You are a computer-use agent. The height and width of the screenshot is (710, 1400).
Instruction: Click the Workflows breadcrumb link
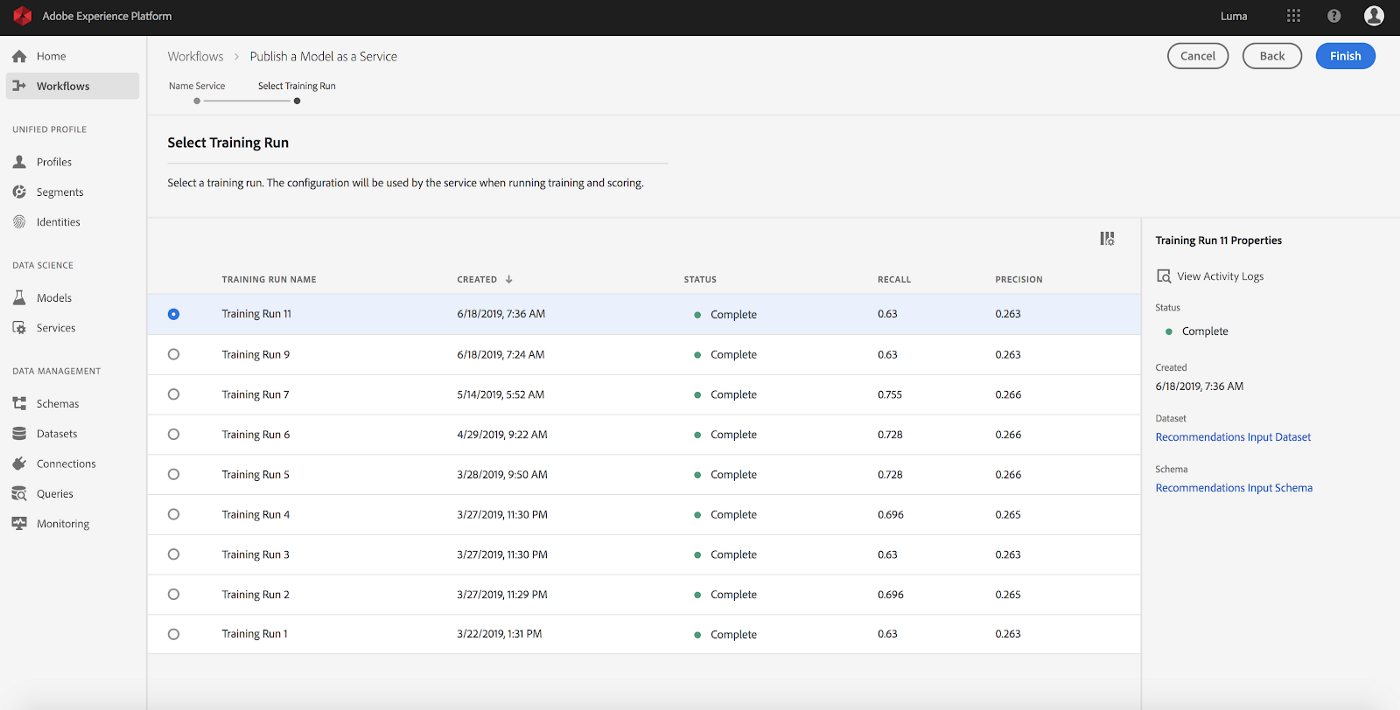tap(195, 56)
